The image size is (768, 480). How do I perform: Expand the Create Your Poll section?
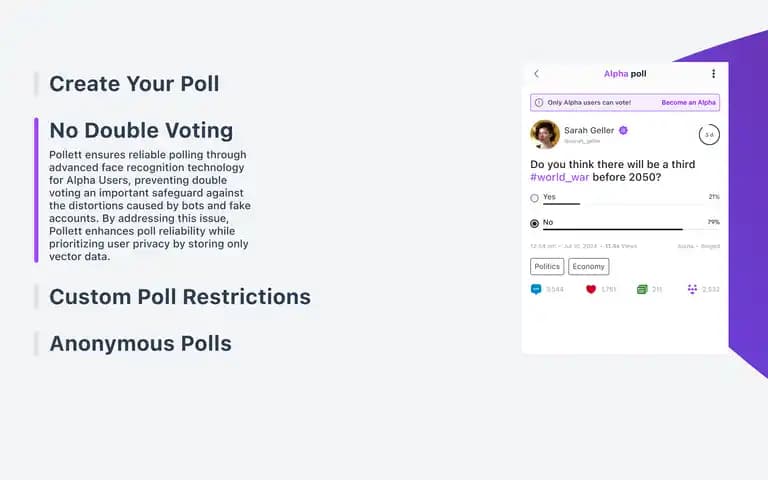point(134,84)
